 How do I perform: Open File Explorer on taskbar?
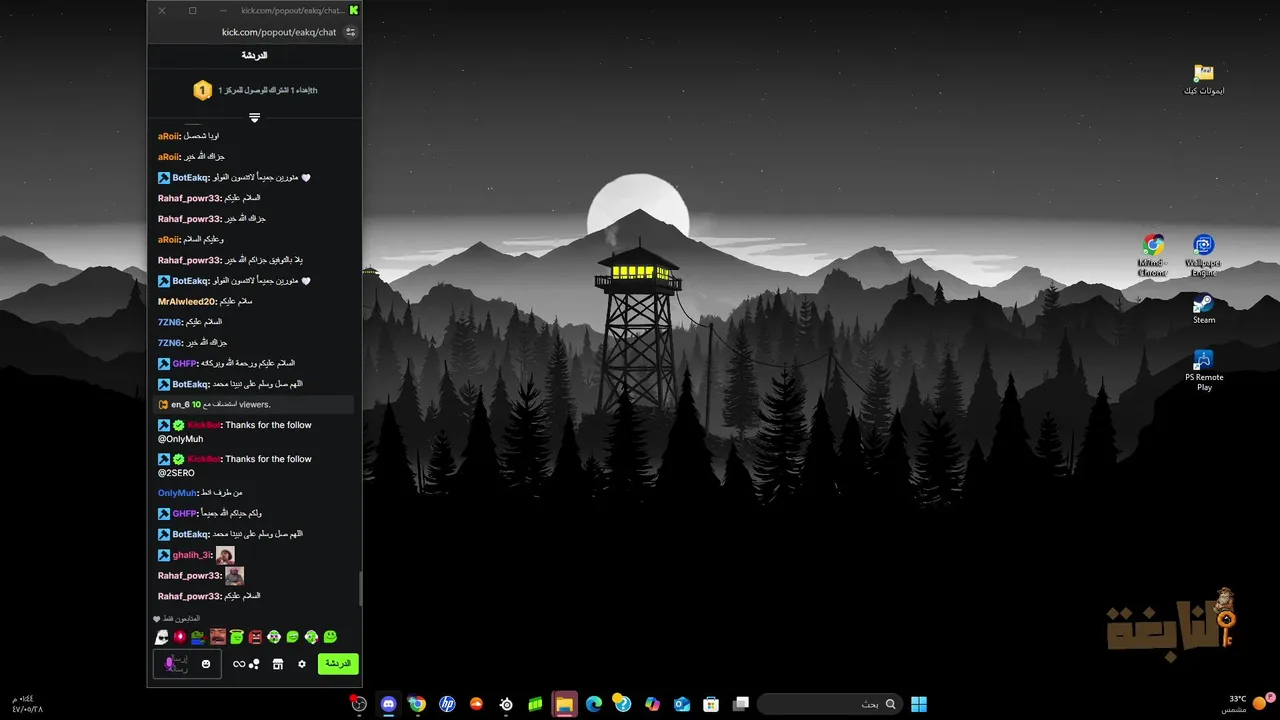click(x=564, y=704)
